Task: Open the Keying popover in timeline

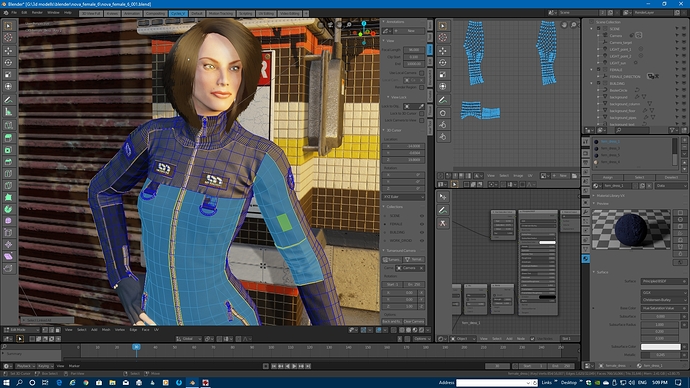Action: [44, 366]
